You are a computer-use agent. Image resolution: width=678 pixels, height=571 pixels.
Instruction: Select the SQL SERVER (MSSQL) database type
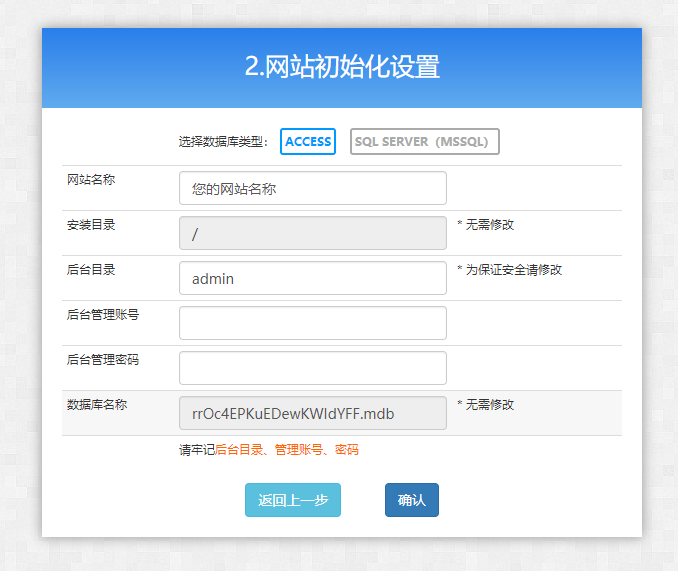(424, 142)
